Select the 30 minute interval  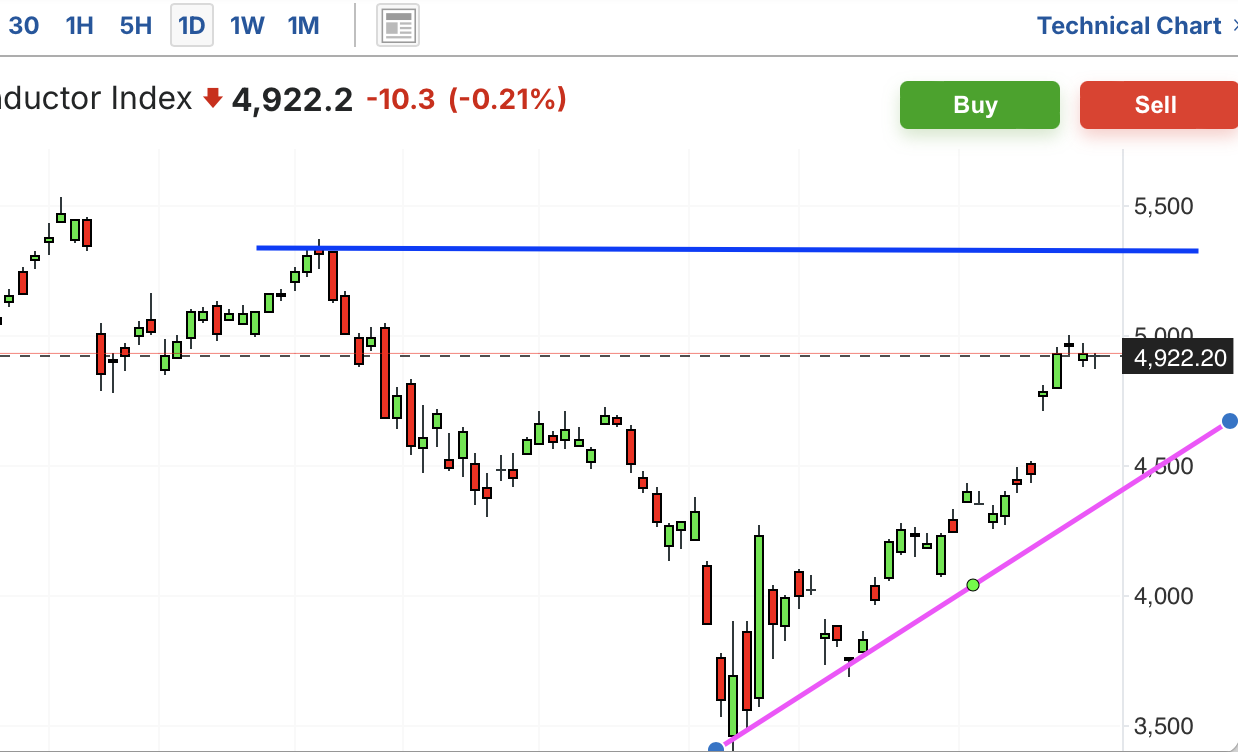pos(23,26)
